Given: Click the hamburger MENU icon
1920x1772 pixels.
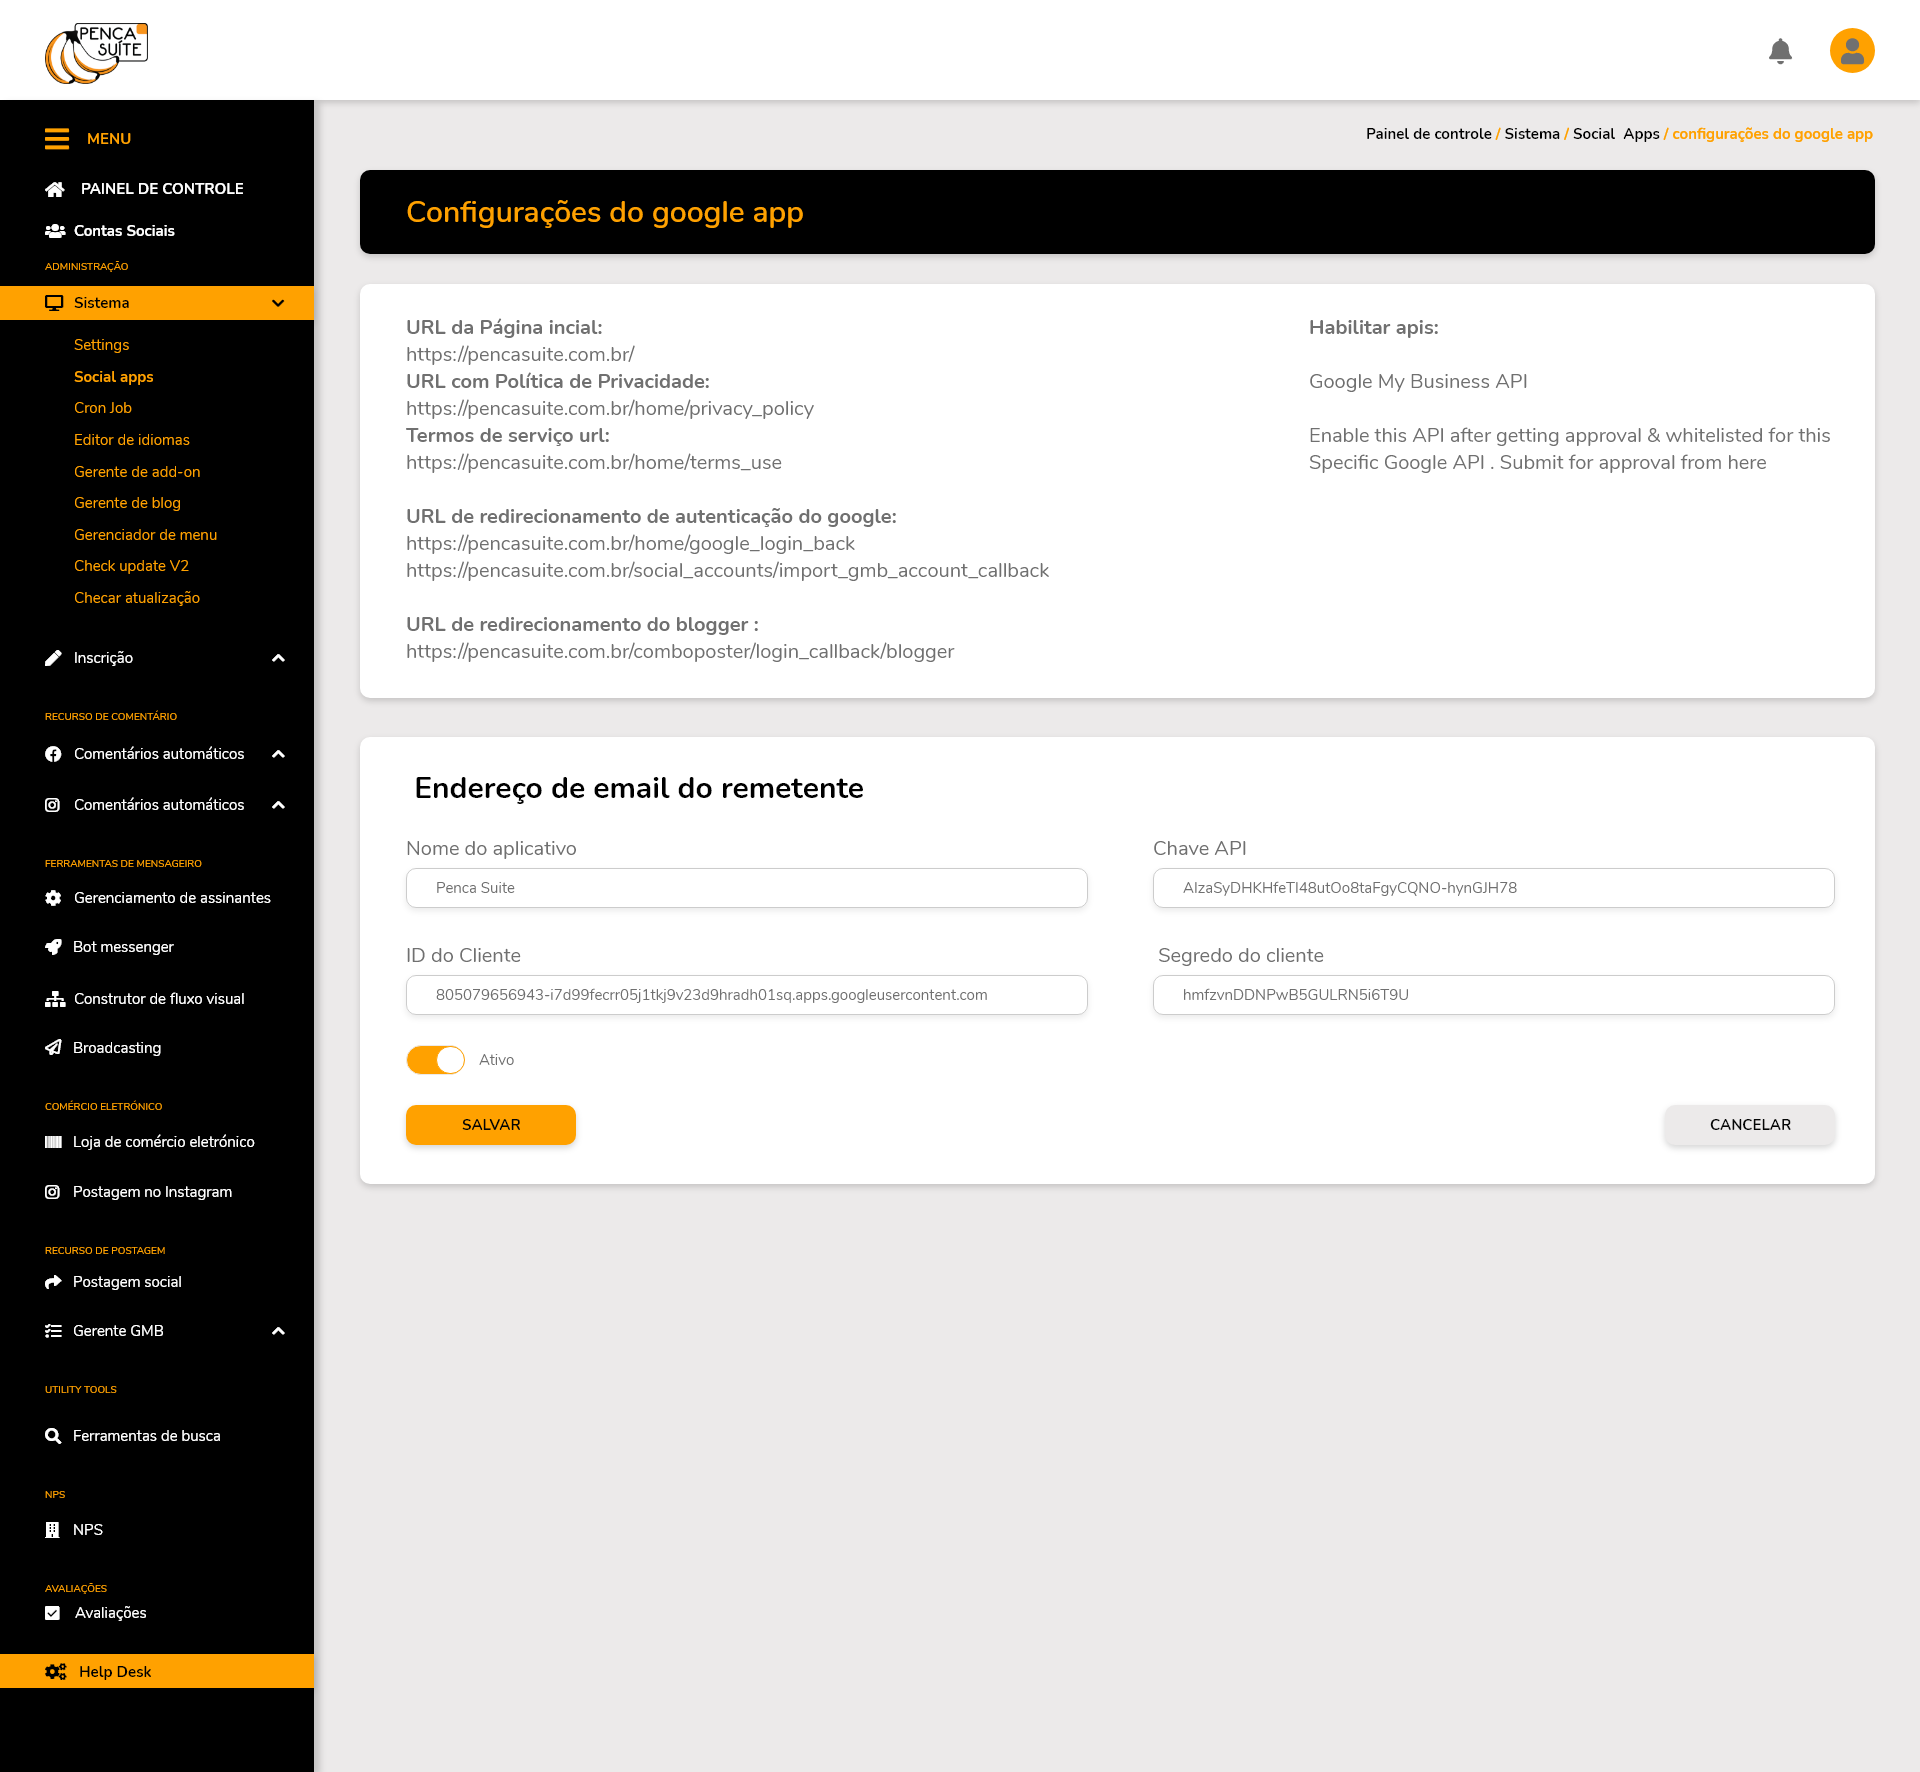Looking at the screenshot, I should pyautogui.click(x=57, y=139).
